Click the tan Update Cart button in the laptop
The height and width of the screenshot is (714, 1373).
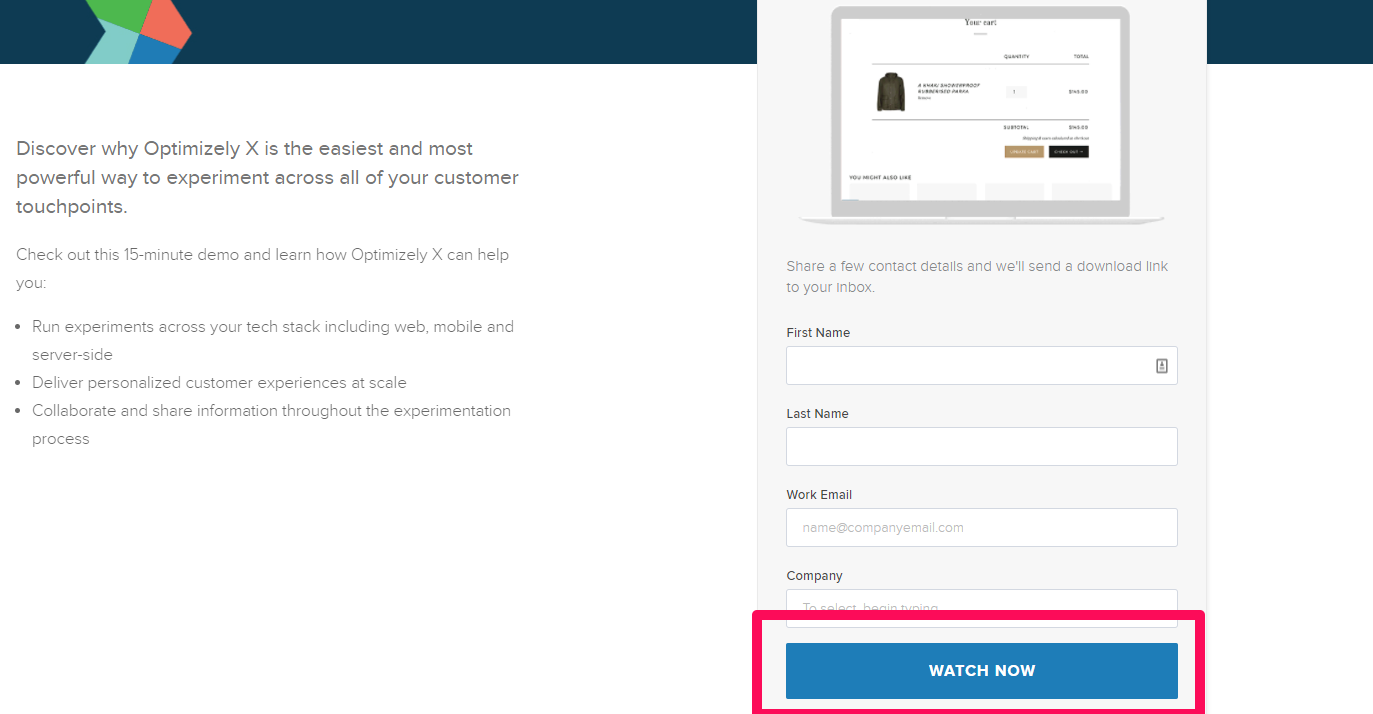[x=1024, y=152]
